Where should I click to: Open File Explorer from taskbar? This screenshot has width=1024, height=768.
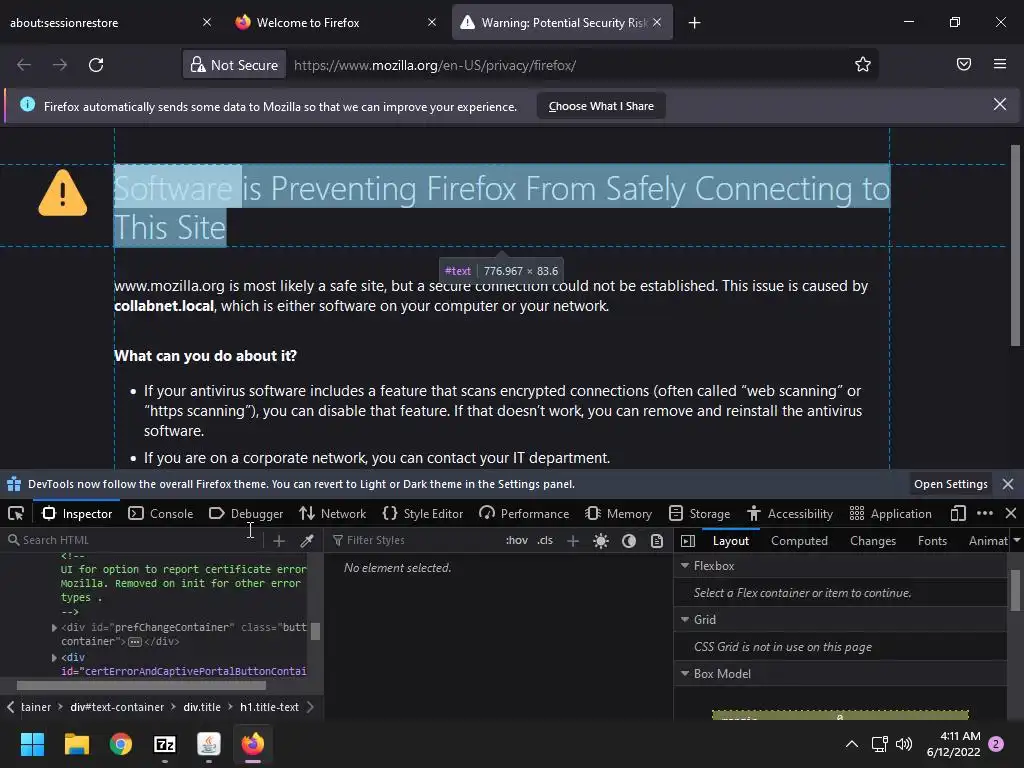coord(76,744)
